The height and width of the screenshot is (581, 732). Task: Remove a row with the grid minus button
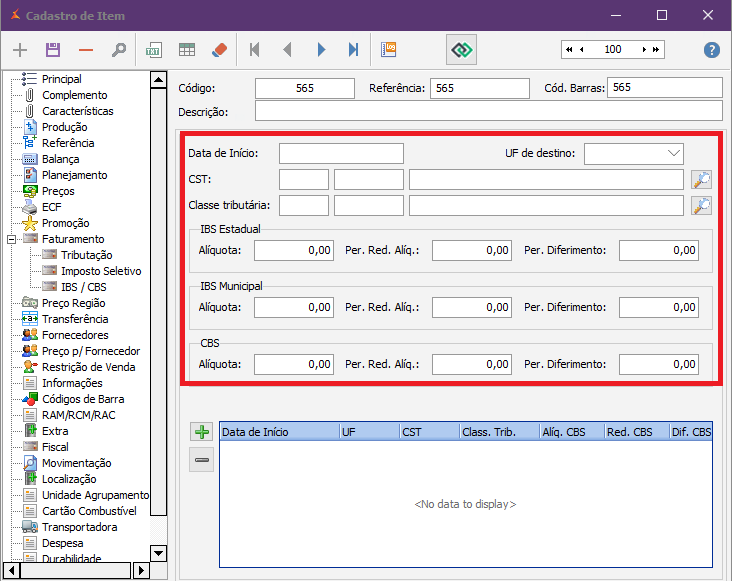202,460
